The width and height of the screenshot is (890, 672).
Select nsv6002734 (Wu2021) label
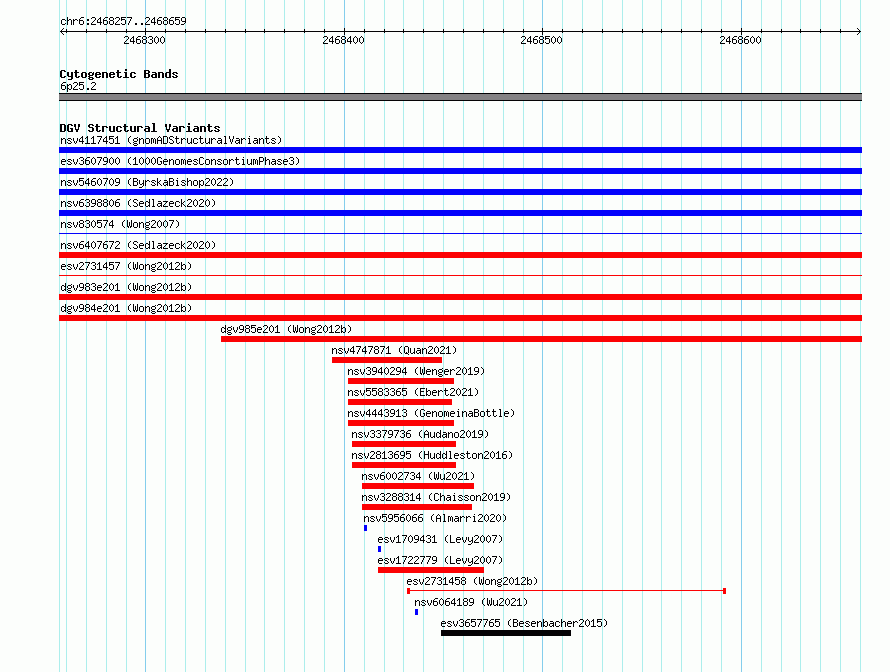tap(418, 476)
